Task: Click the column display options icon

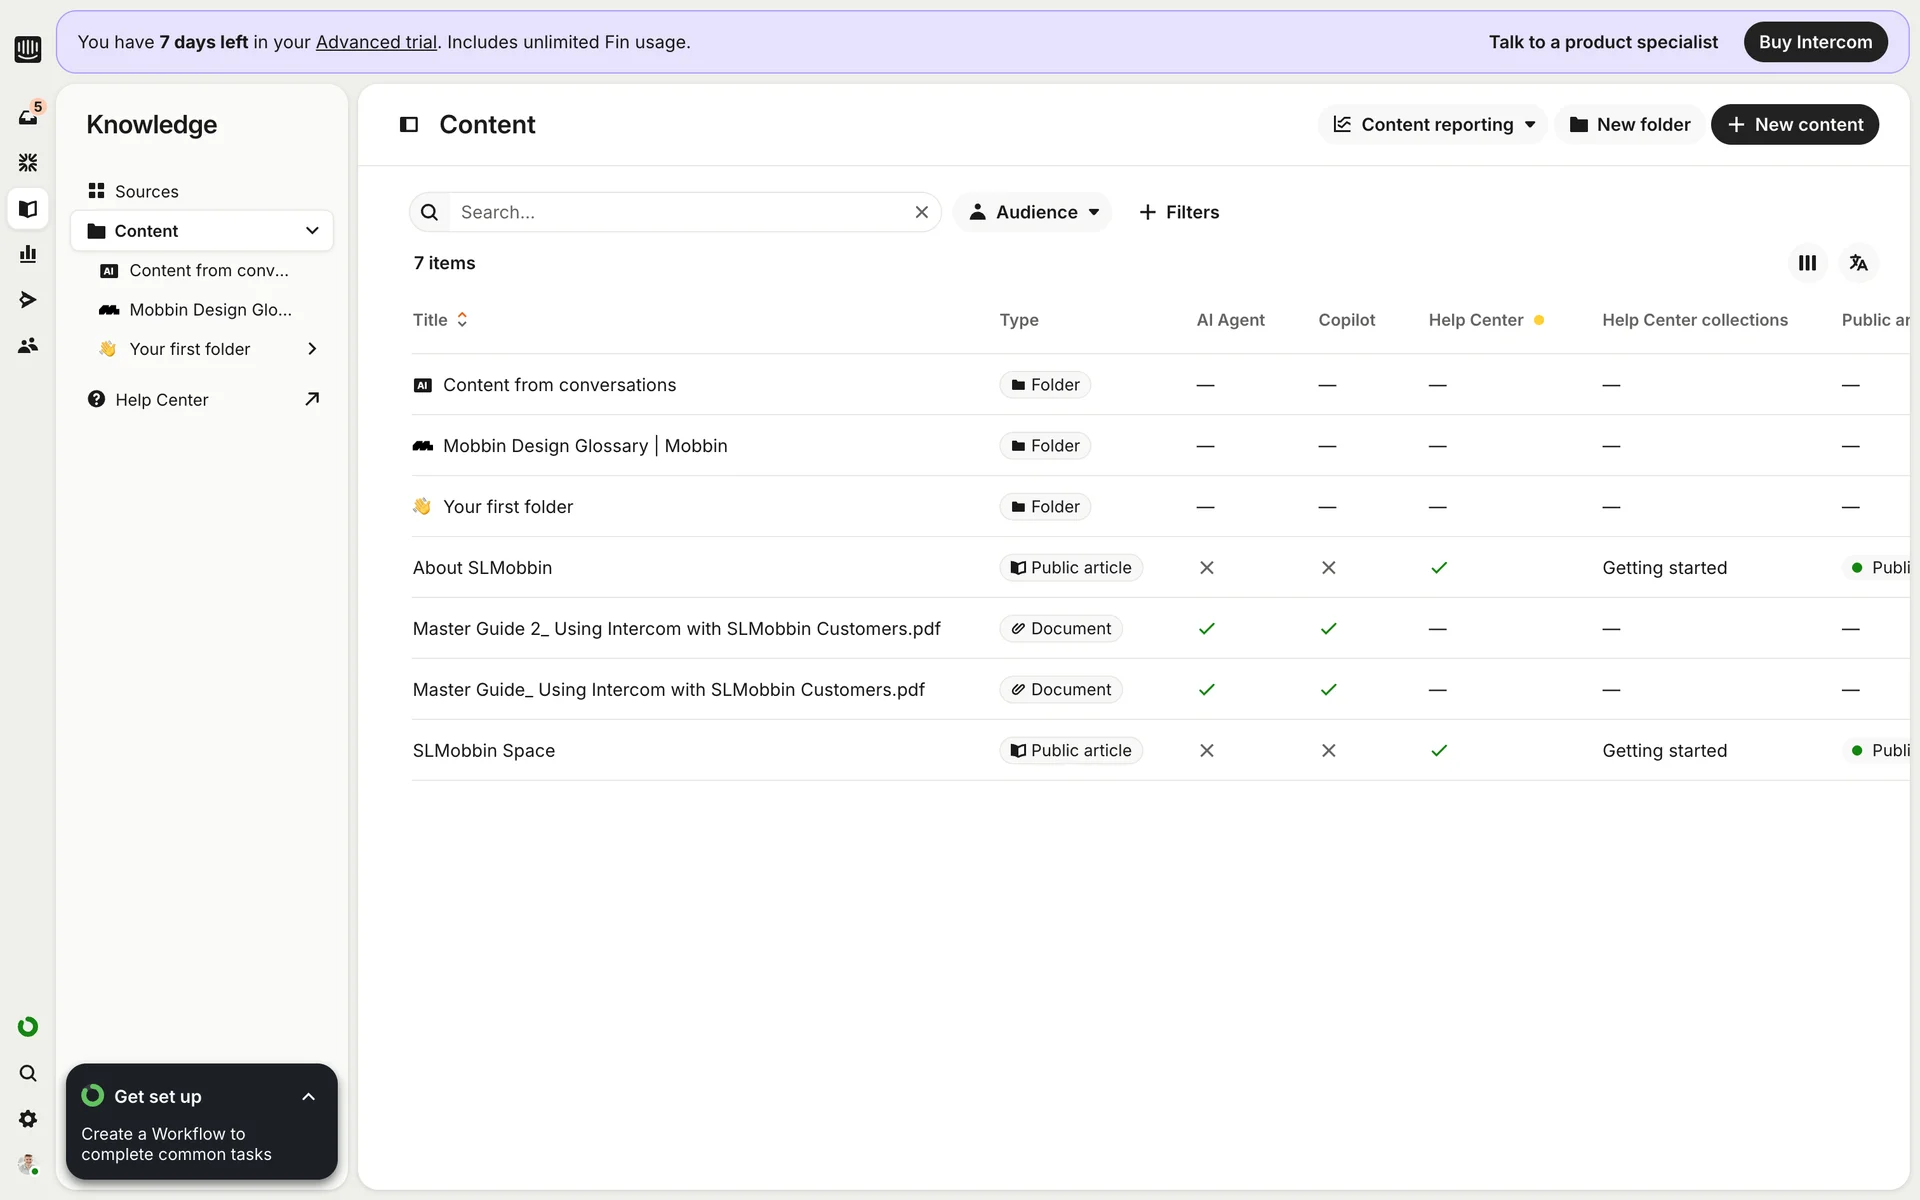Action: click(x=1807, y=263)
